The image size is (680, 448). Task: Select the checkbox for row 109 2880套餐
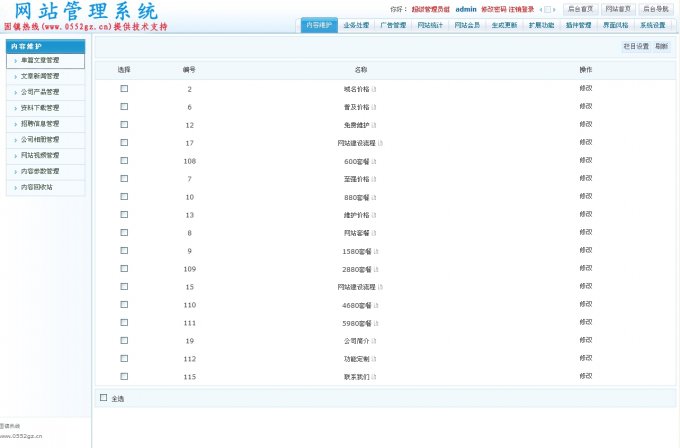point(124,268)
